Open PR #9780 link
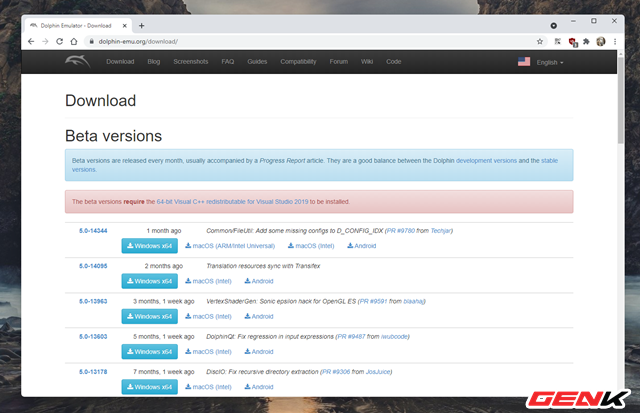This screenshot has width=640, height=413. tap(401, 231)
